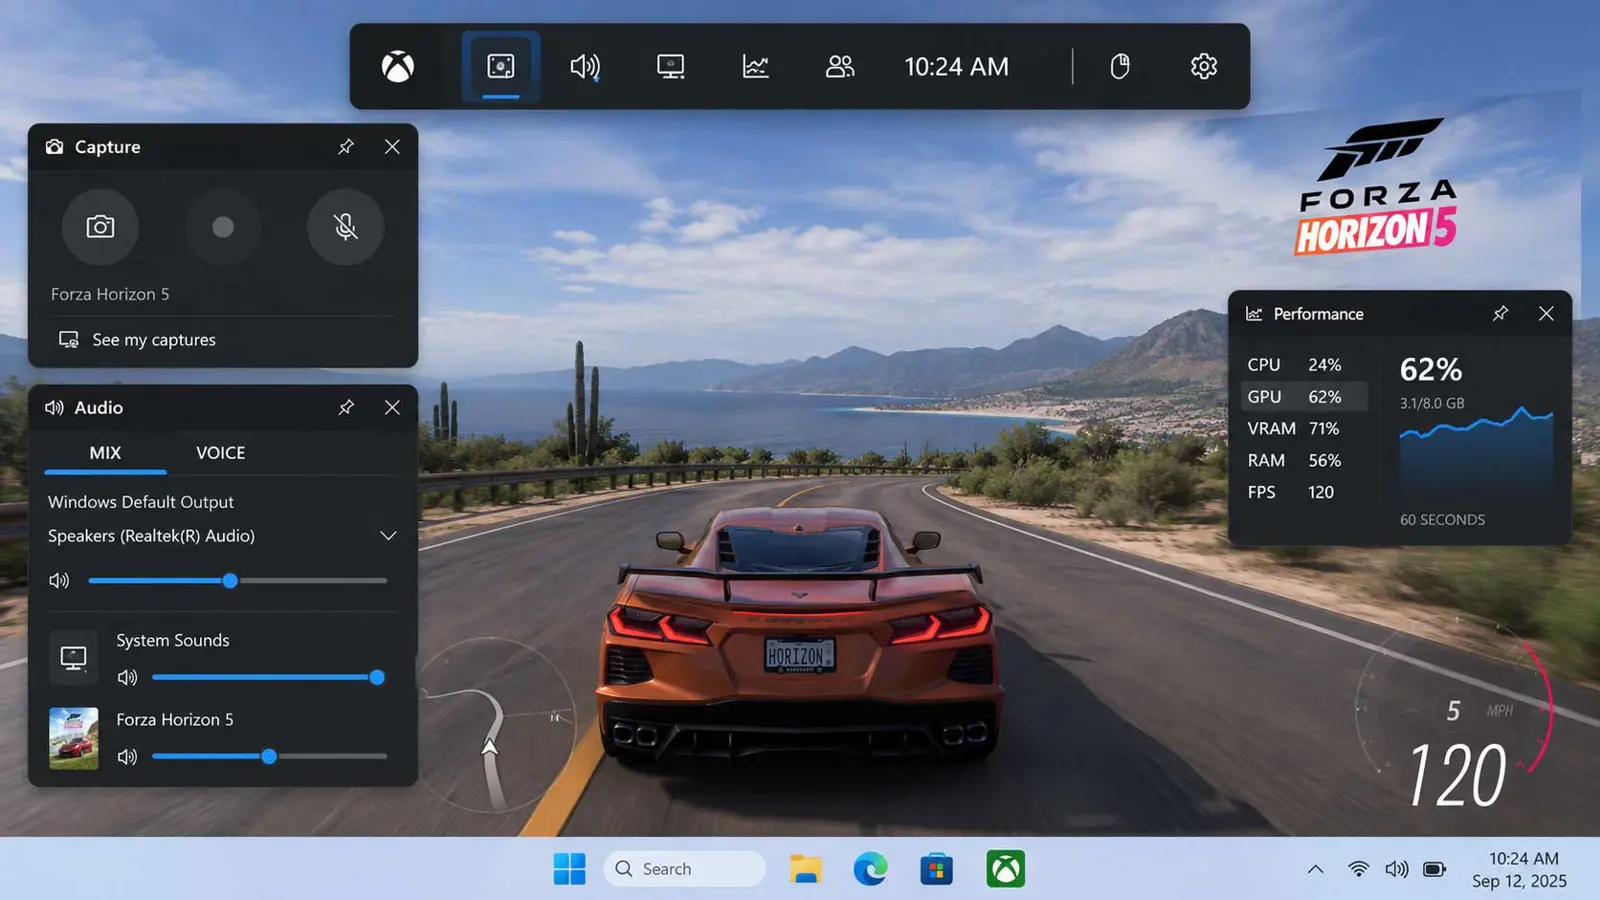Click the taskbar Search box
The image size is (1600, 900).
tap(685, 869)
